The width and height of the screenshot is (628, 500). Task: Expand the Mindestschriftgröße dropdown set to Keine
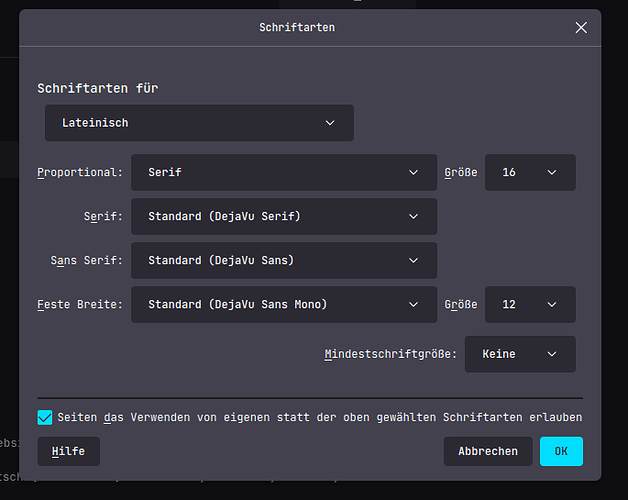[520, 354]
